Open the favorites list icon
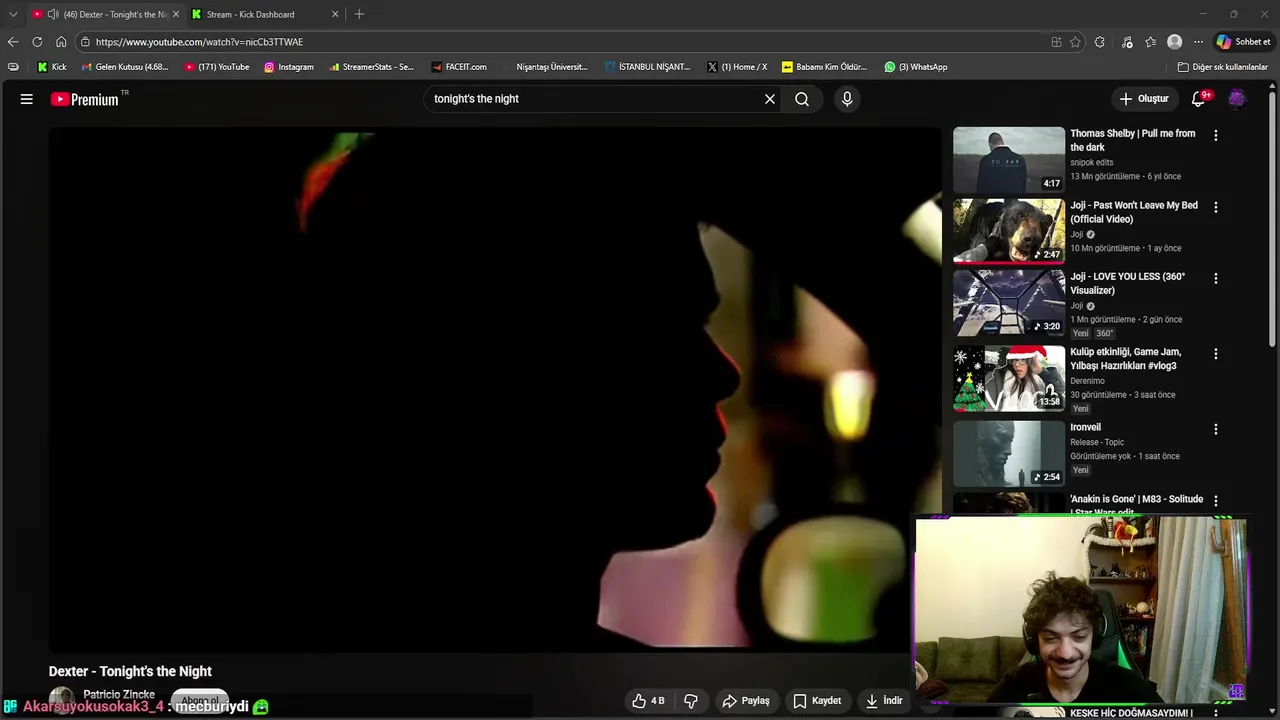The height and width of the screenshot is (720, 1280). pyautogui.click(x=1151, y=42)
